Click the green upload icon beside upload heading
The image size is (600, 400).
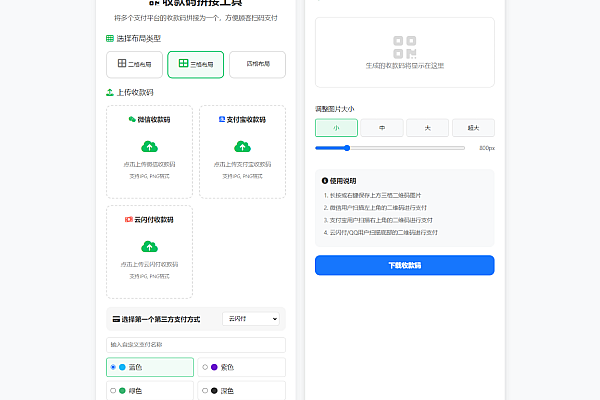tap(110, 92)
